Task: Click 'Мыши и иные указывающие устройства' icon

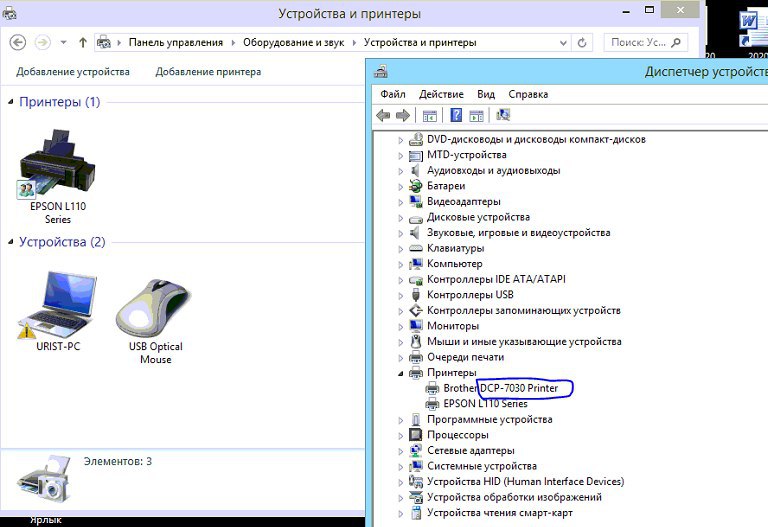Action: (x=416, y=341)
